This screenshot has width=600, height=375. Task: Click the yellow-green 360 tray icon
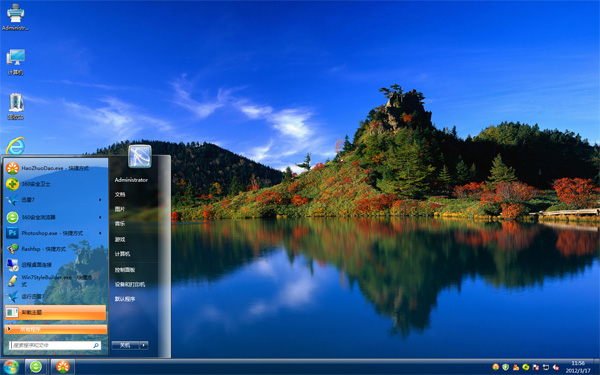coord(526,367)
